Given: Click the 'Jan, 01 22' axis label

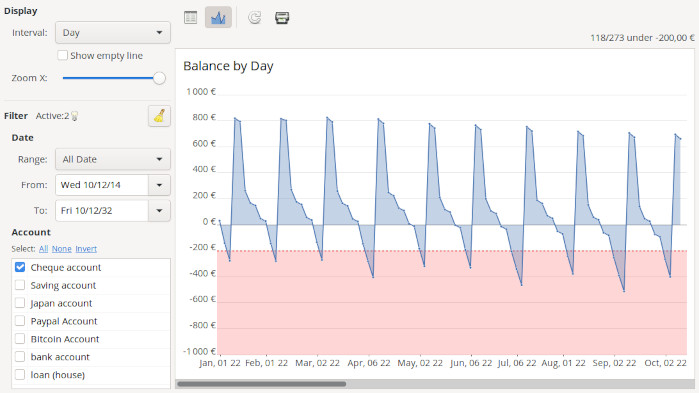Looking at the screenshot, I should tap(220, 363).
